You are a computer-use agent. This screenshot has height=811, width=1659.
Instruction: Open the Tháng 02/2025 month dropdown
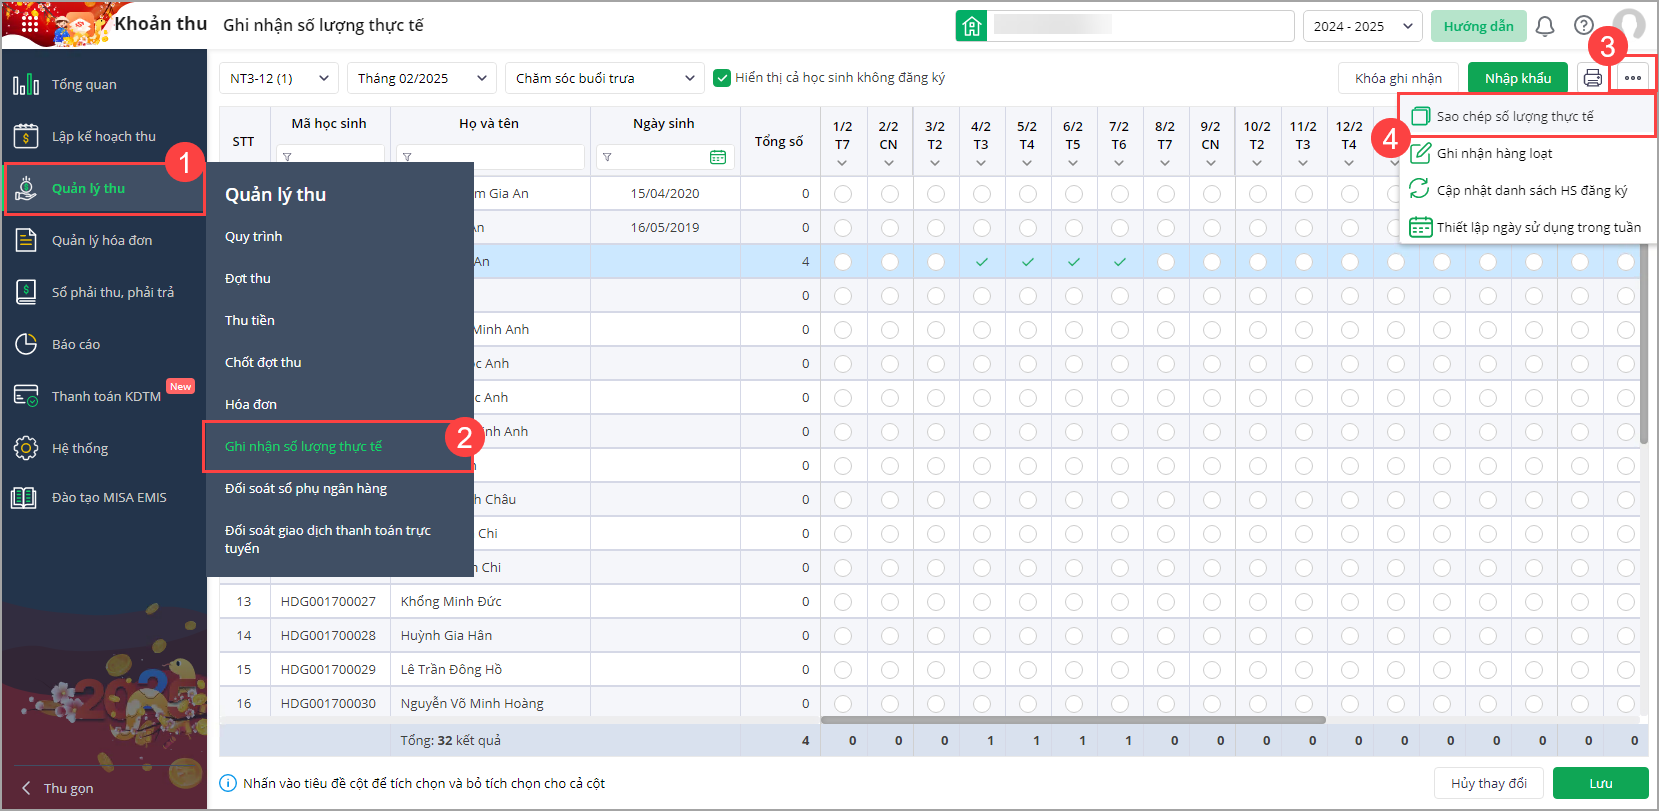(422, 78)
